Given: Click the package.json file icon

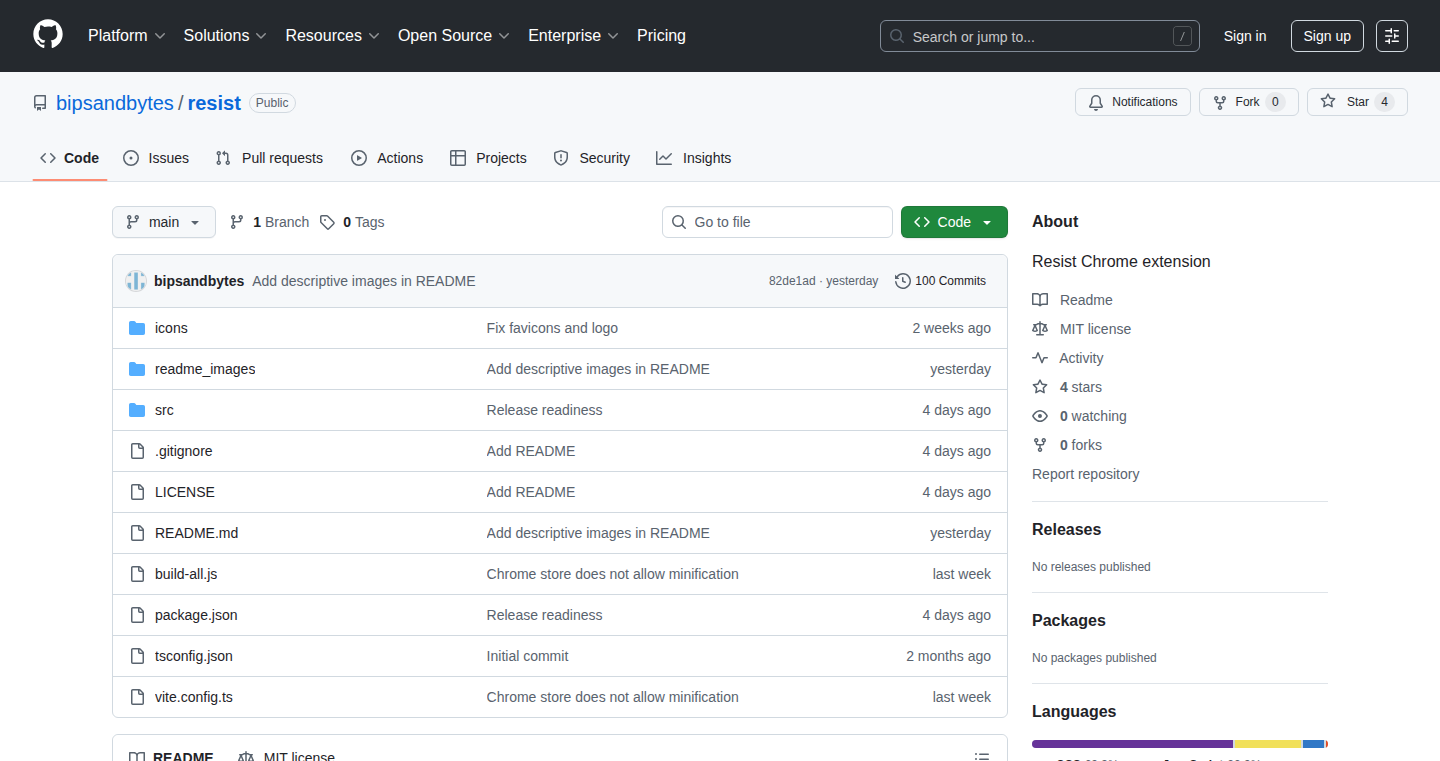Looking at the screenshot, I should (x=137, y=615).
